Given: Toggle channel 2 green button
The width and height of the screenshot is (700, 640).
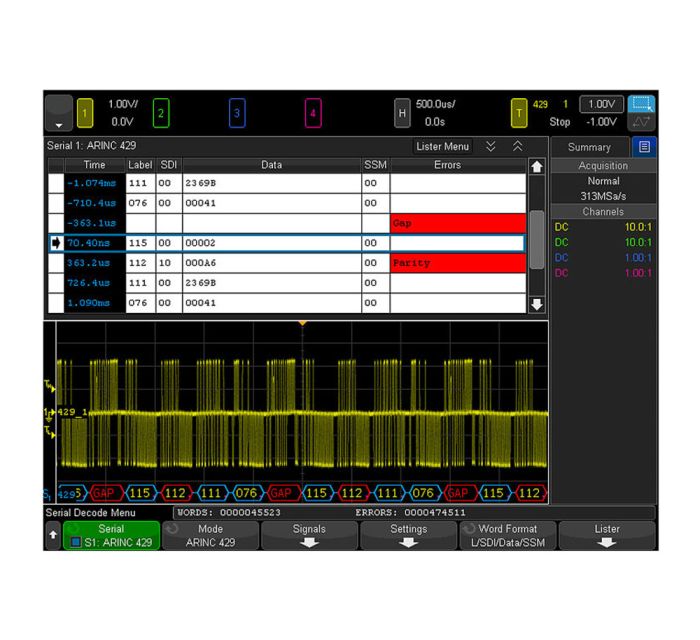Looking at the screenshot, I should point(161,113).
